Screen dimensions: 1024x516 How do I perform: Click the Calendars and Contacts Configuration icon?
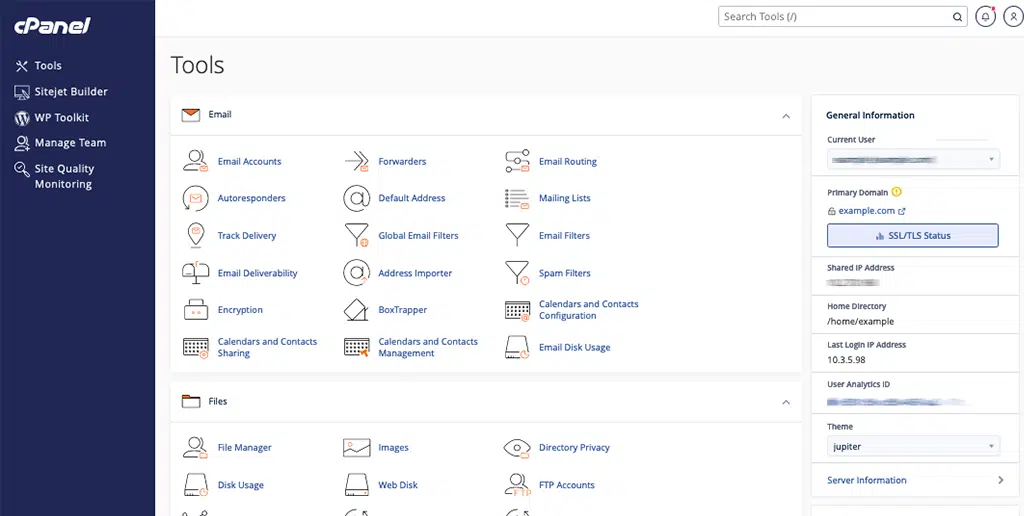tap(517, 310)
